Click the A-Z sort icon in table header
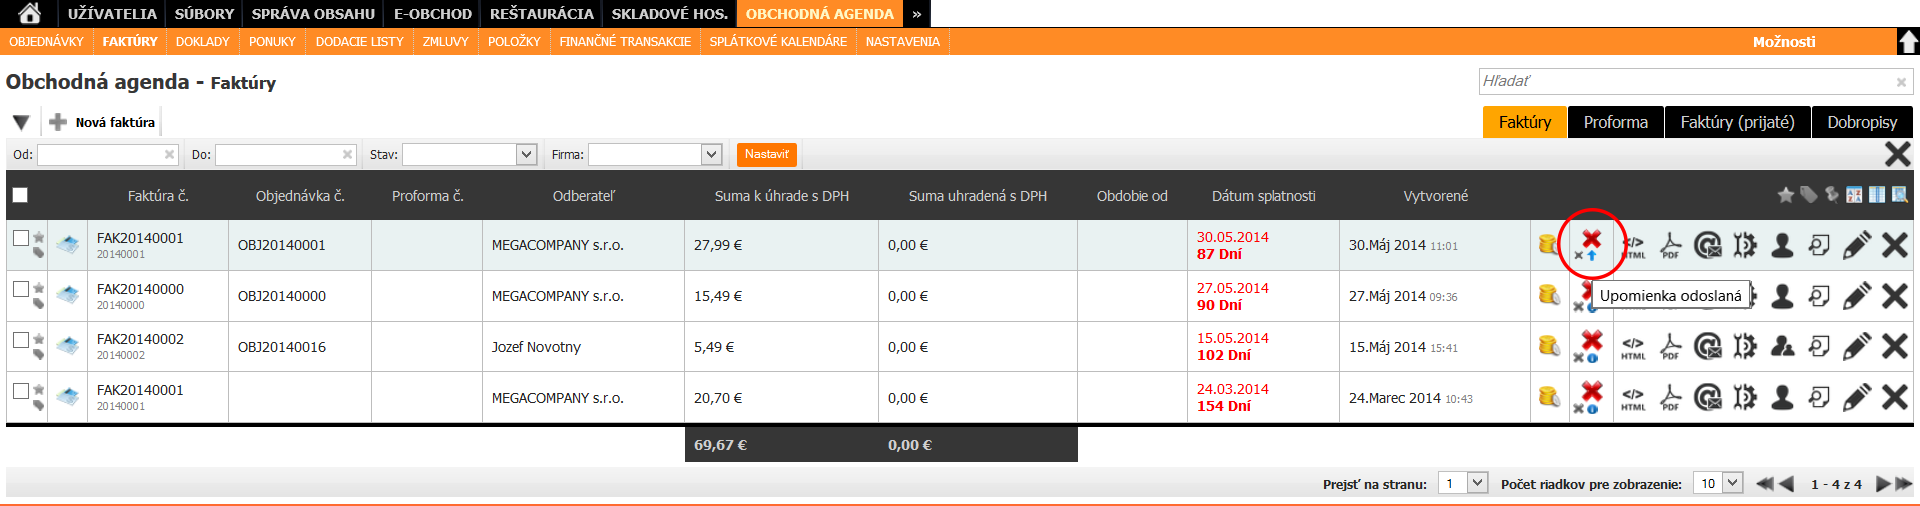This screenshot has width=1920, height=506. tap(1854, 195)
